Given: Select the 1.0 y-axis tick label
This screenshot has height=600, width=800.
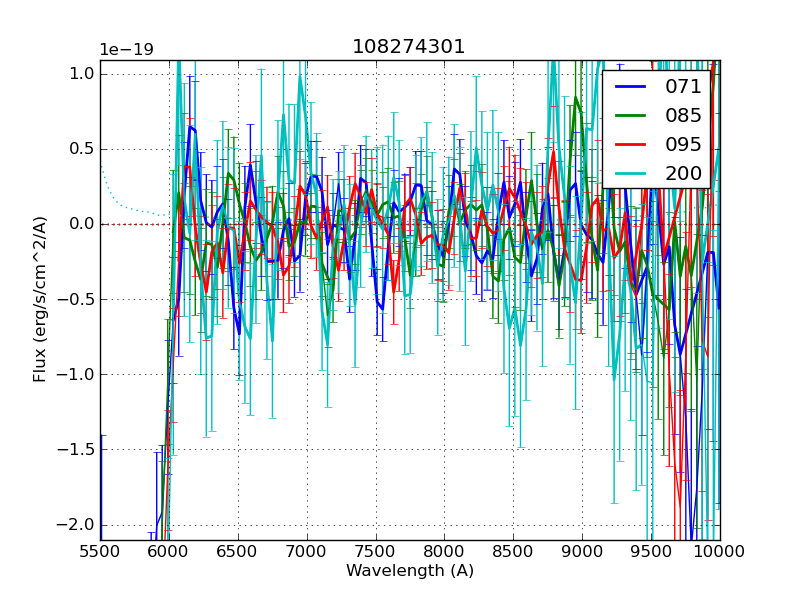Looking at the screenshot, I should coord(83,74).
